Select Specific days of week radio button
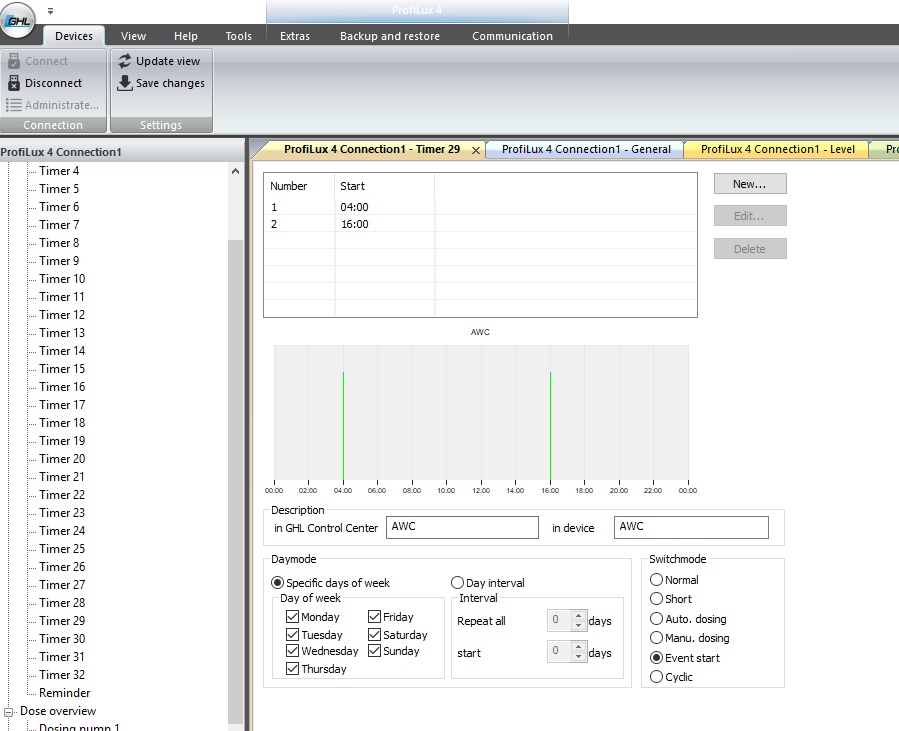Image resolution: width=899 pixels, height=731 pixels. coord(277,583)
